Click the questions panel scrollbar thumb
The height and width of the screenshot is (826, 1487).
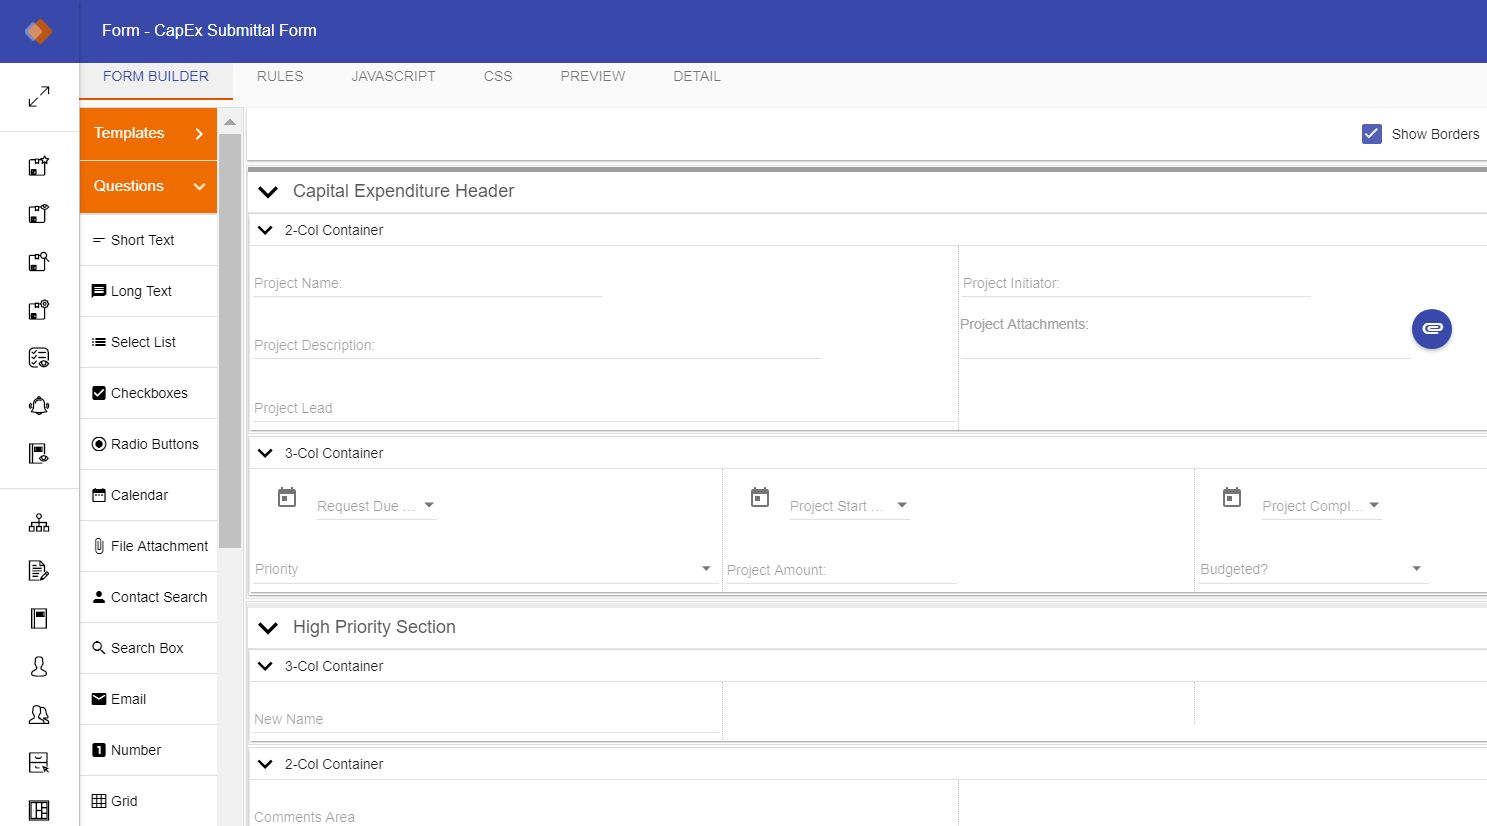coord(230,341)
